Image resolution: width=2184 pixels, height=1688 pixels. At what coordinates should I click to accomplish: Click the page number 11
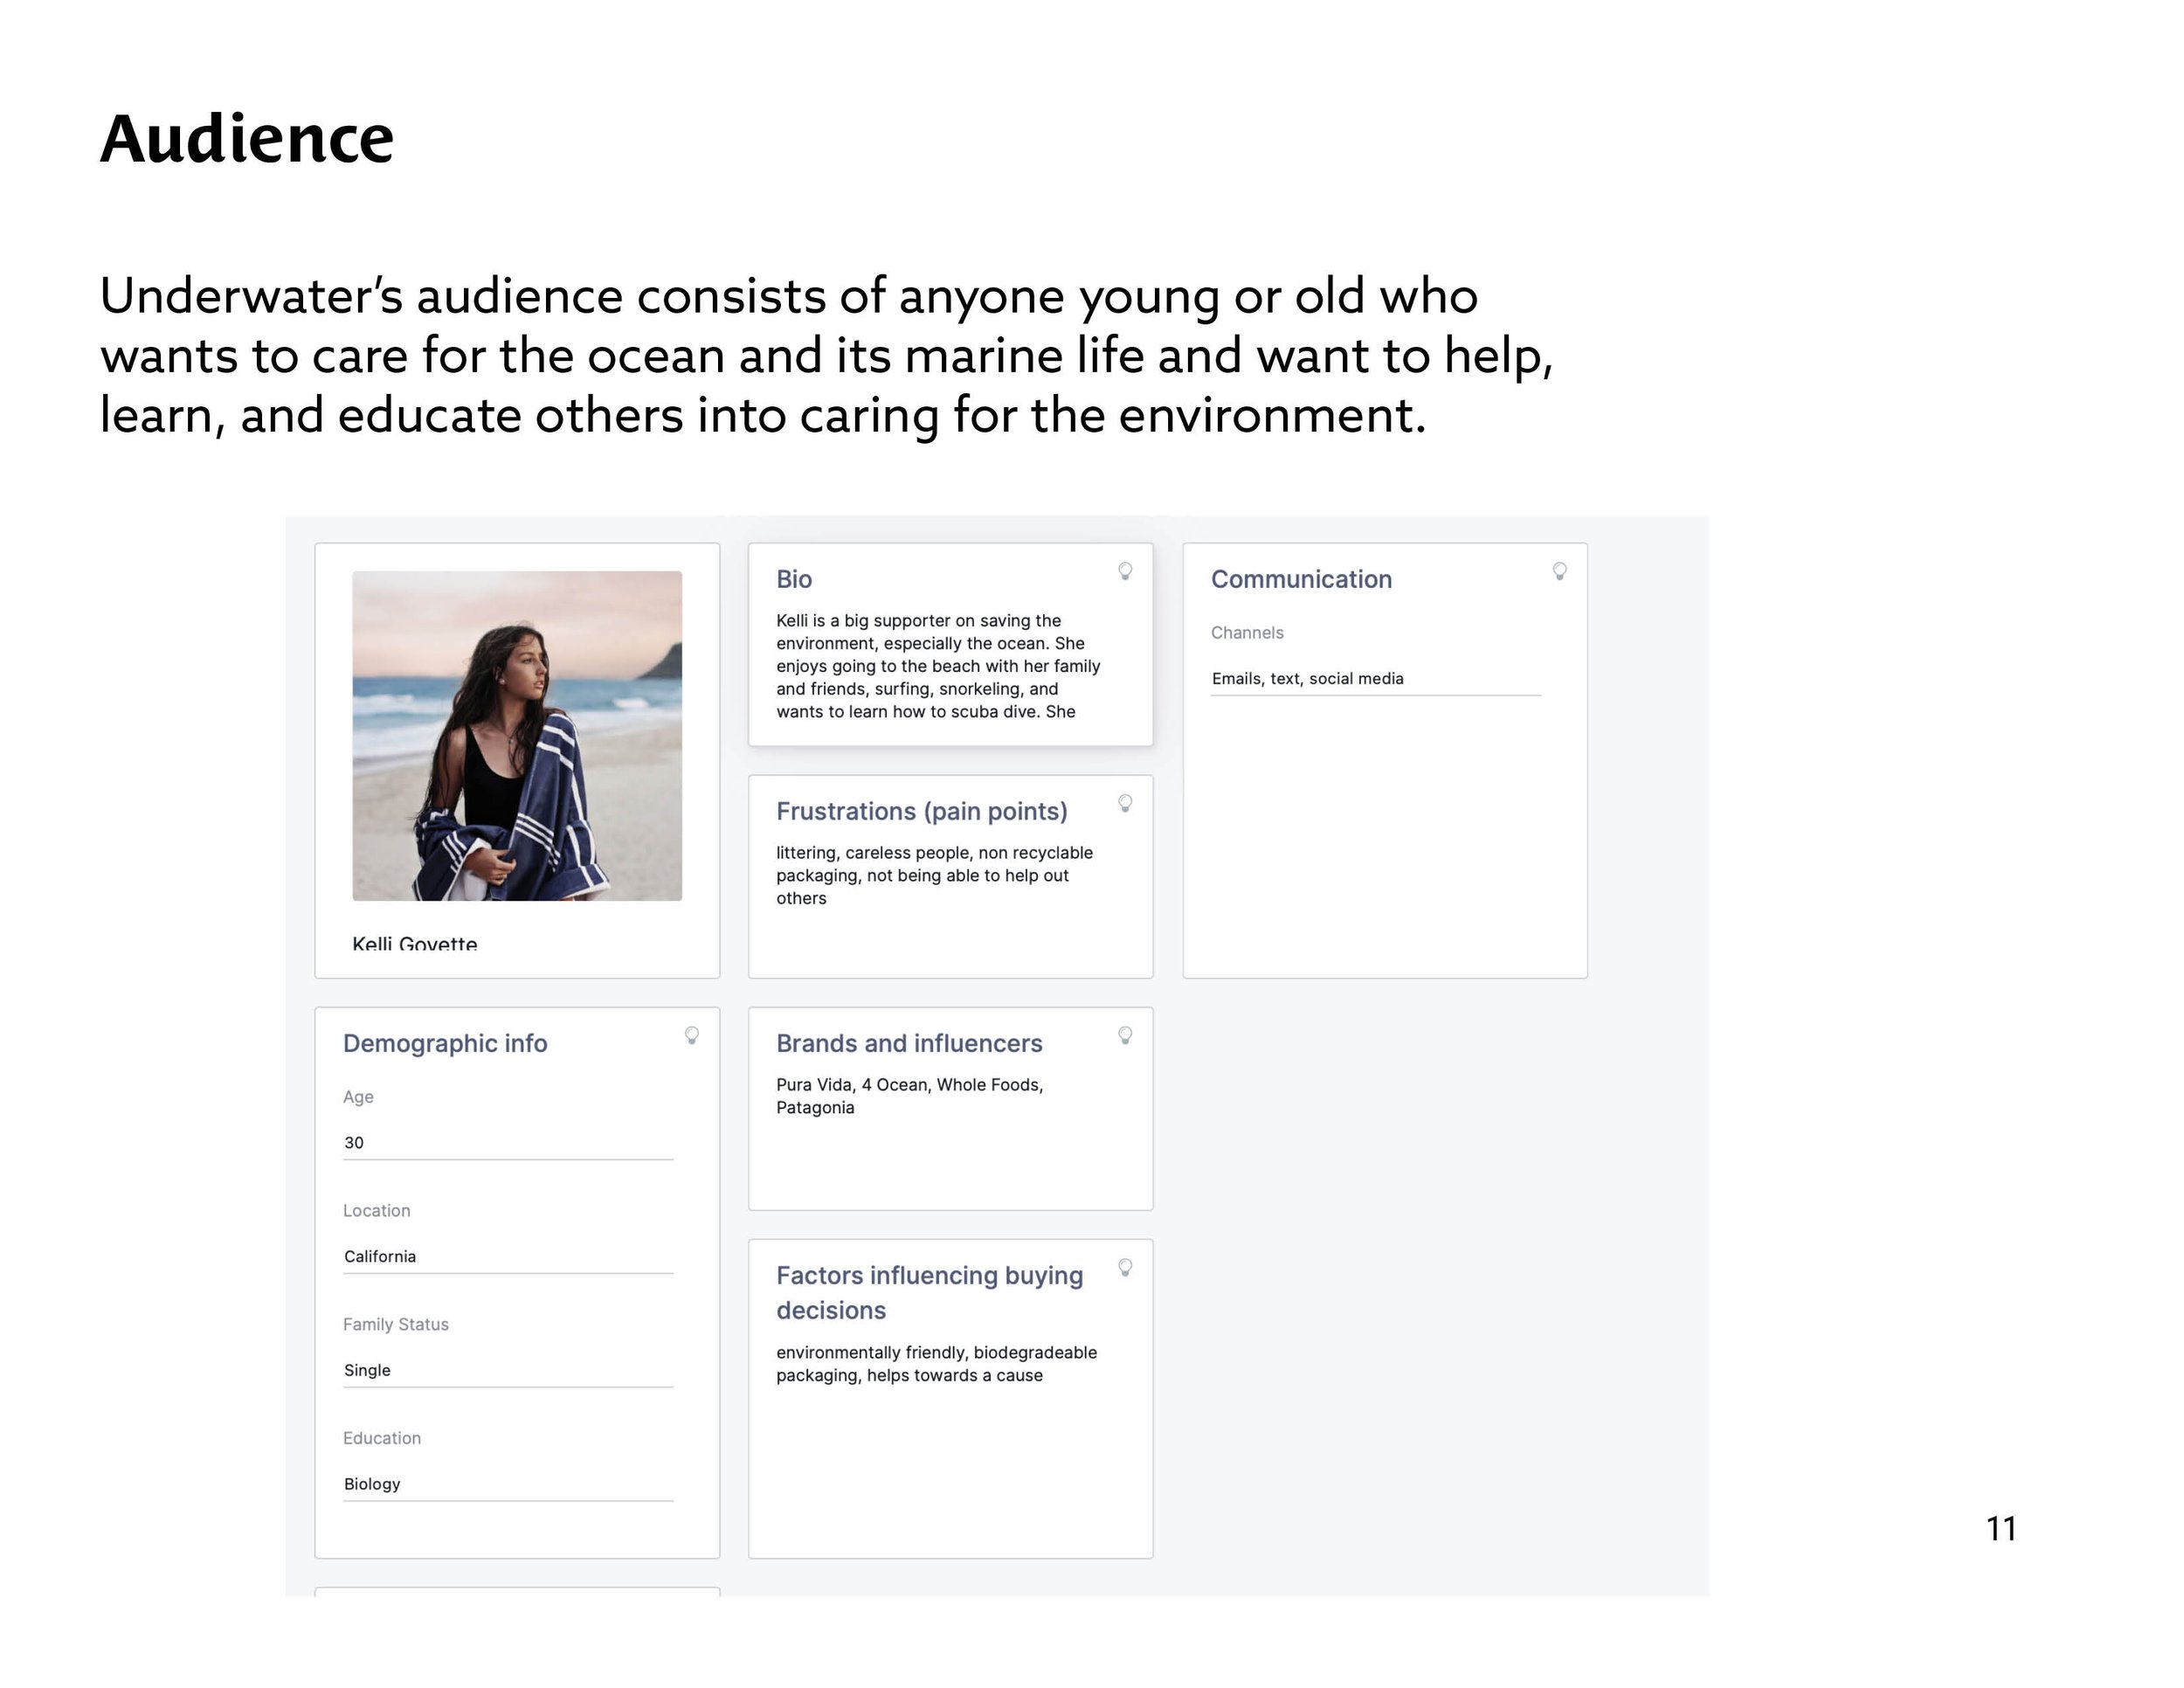pos(2001,1528)
